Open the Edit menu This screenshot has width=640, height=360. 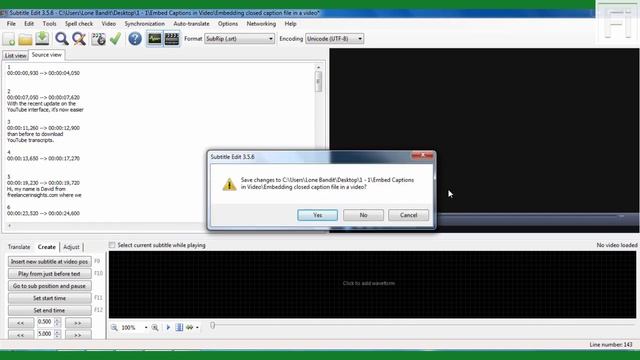click(x=29, y=24)
